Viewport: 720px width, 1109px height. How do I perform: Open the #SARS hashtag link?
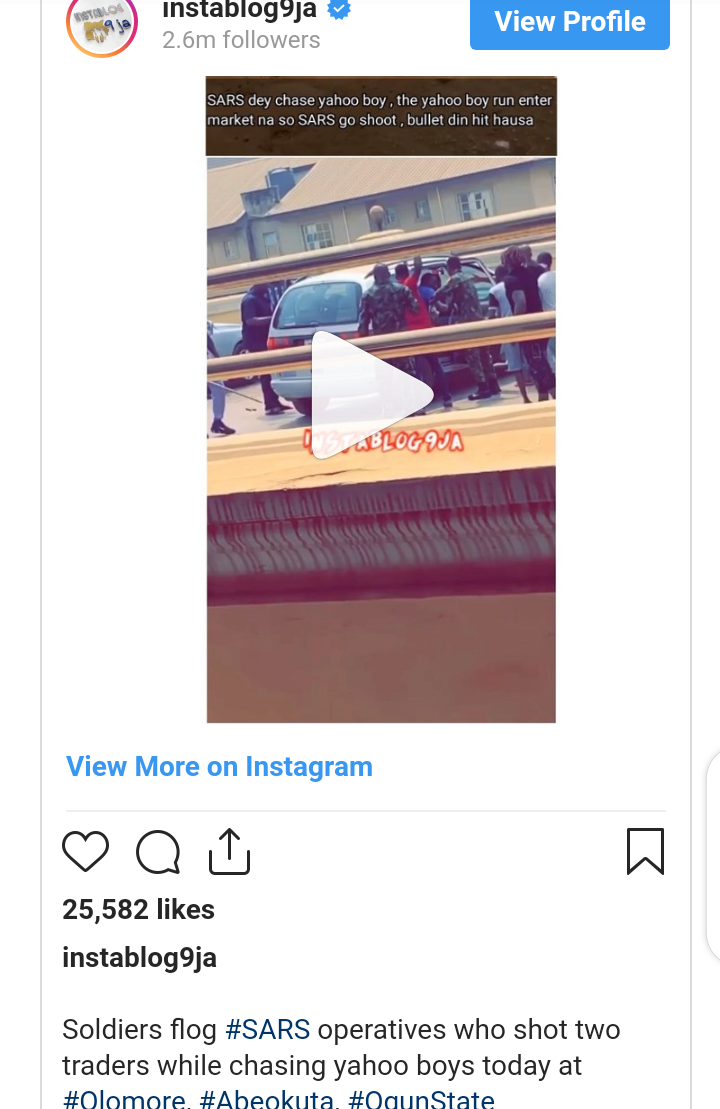pyautogui.click(x=267, y=1030)
